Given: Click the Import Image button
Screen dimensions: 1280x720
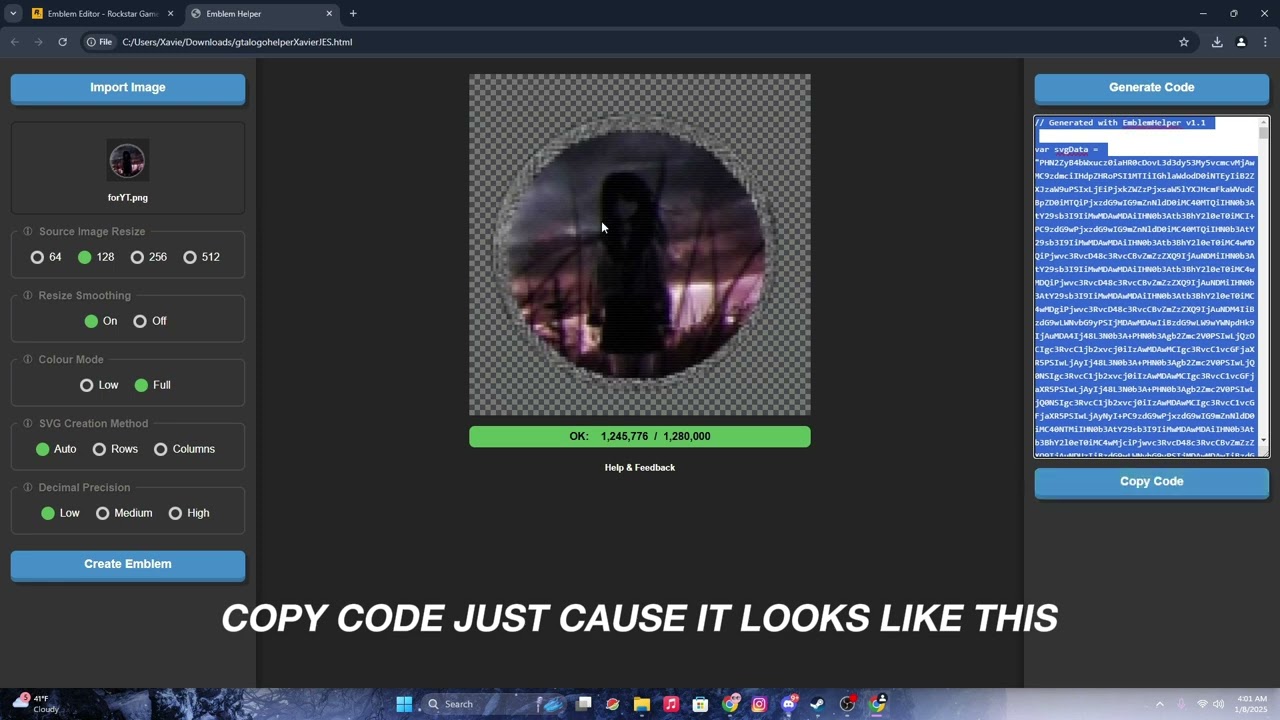Looking at the screenshot, I should coord(128,88).
